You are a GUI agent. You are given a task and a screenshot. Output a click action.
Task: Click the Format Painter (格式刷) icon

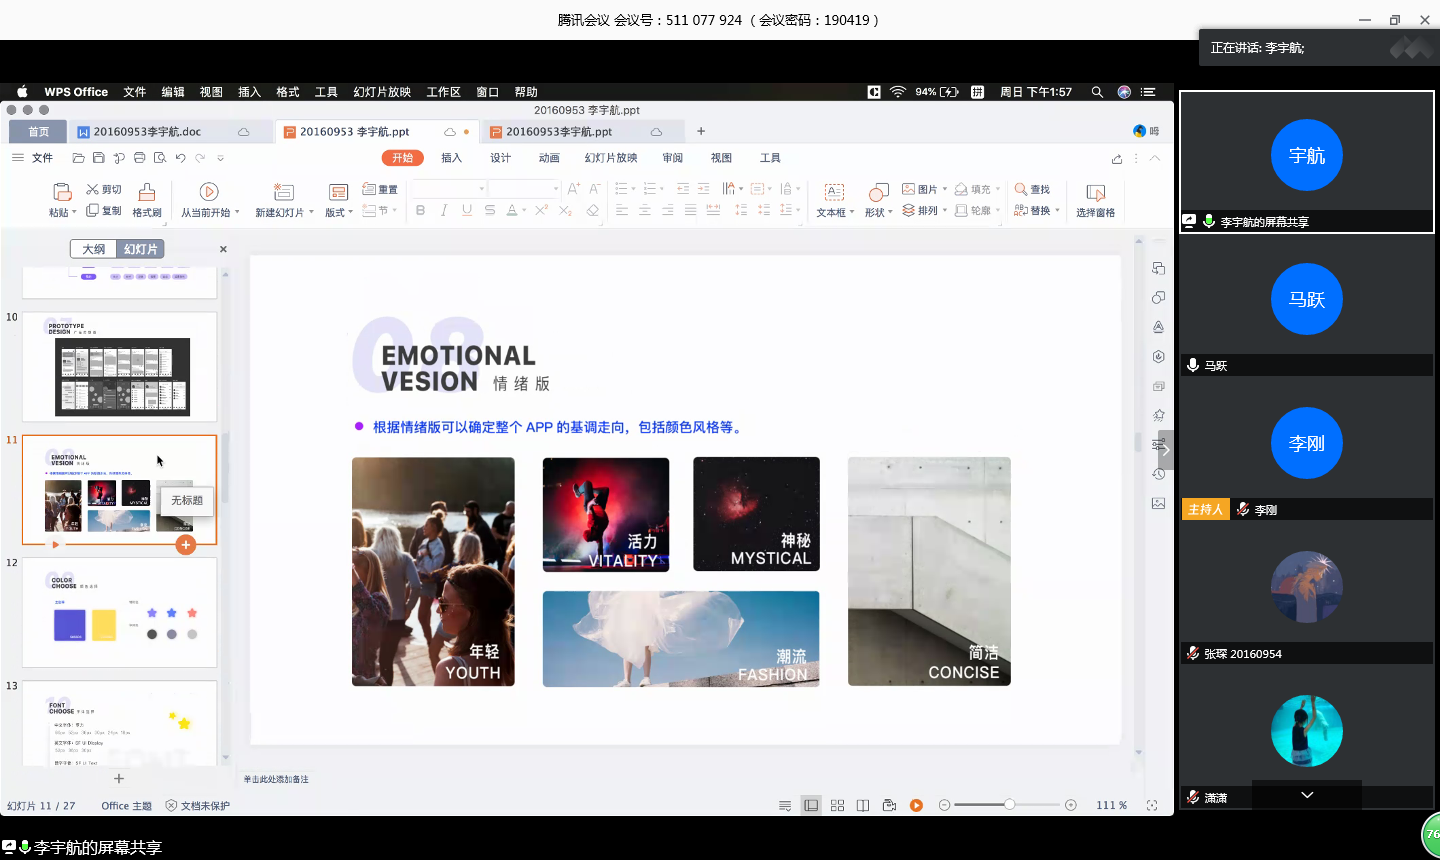147,192
